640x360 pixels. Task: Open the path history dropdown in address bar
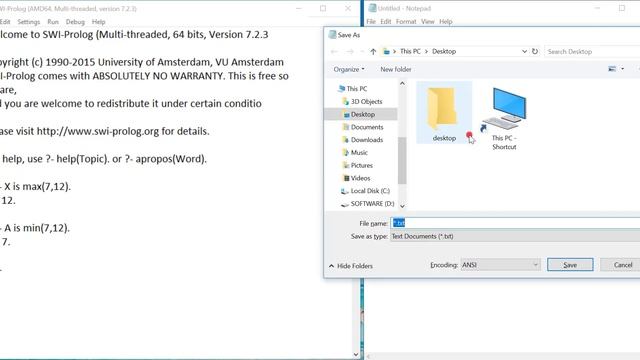tap(524, 51)
